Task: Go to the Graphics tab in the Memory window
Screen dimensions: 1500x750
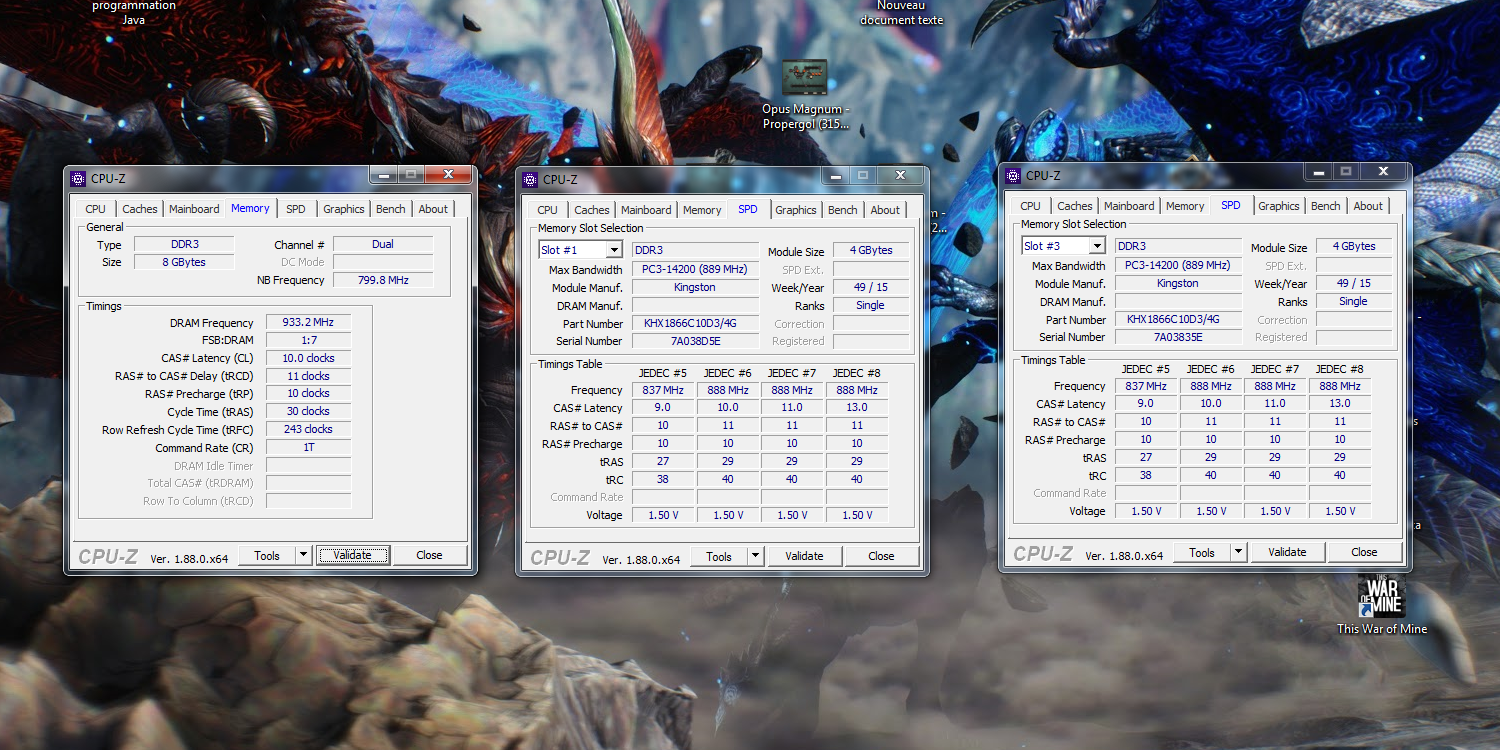Action: coord(344,209)
